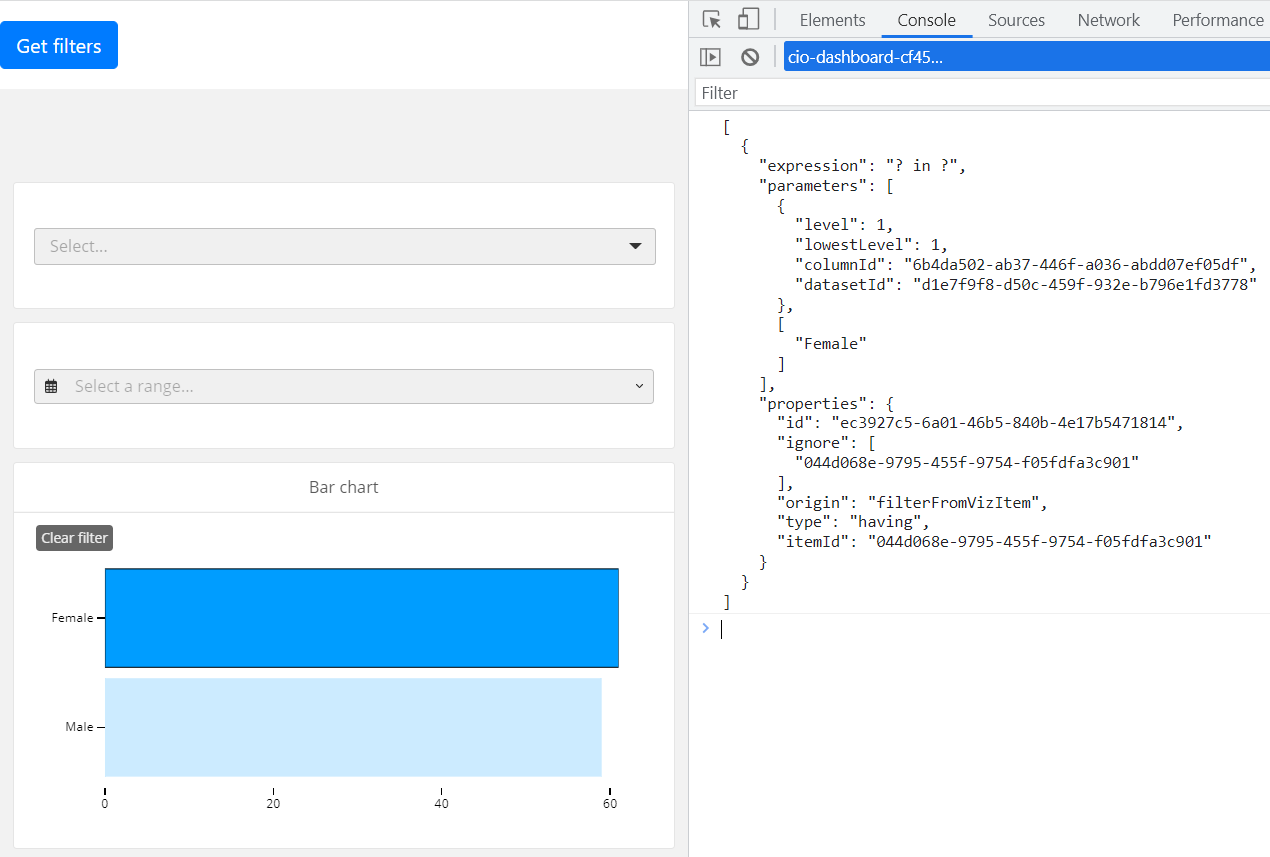The height and width of the screenshot is (857, 1270).
Task: Select the Female bar in chart
Action: point(361,618)
